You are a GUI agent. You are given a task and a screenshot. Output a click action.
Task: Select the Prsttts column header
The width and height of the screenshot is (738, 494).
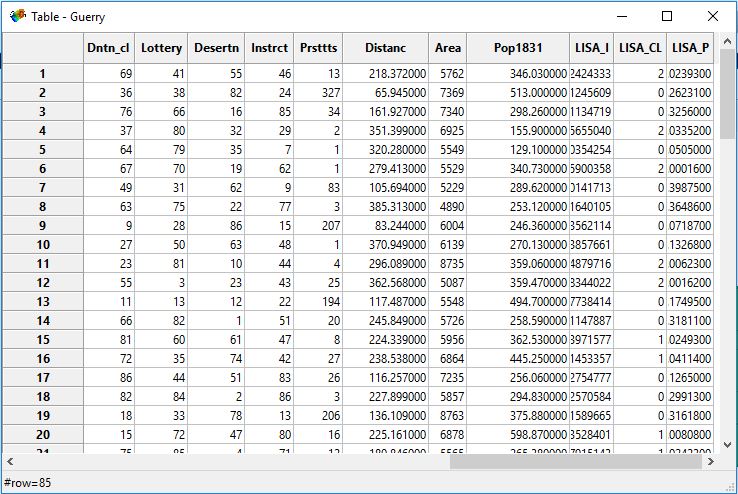[x=318, y=48]
